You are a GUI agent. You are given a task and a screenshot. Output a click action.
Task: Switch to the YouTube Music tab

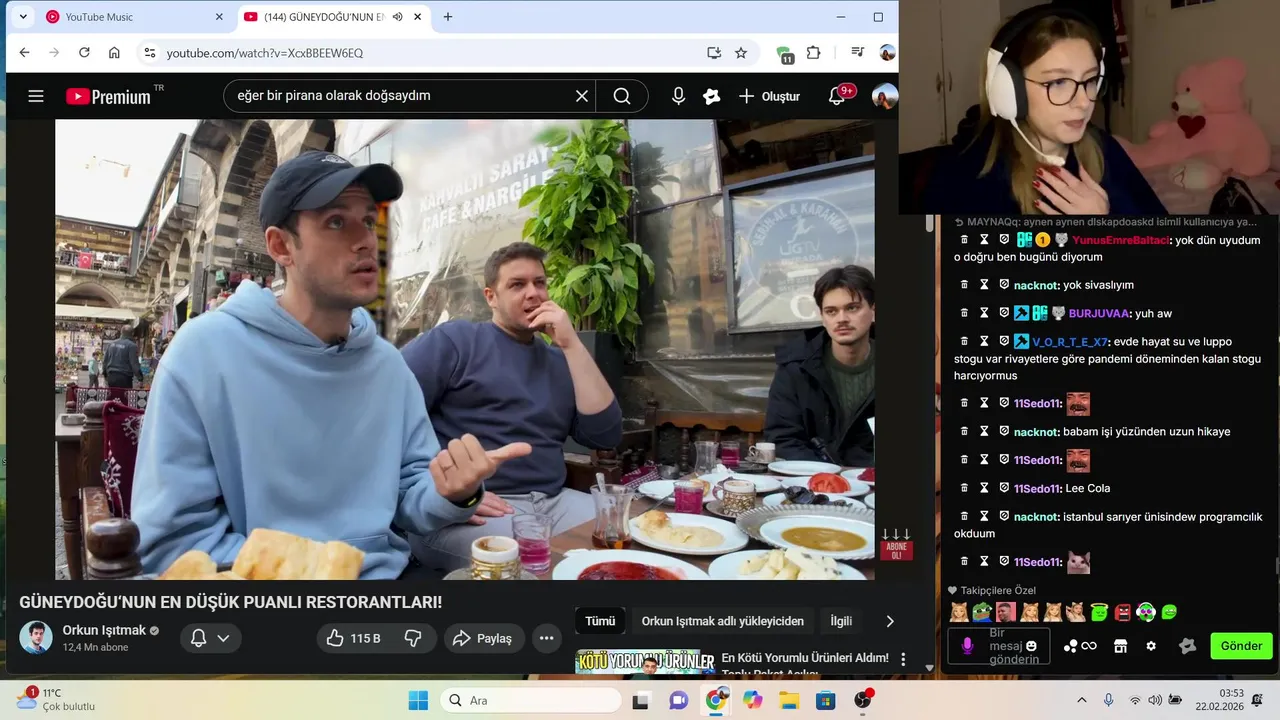135,17
